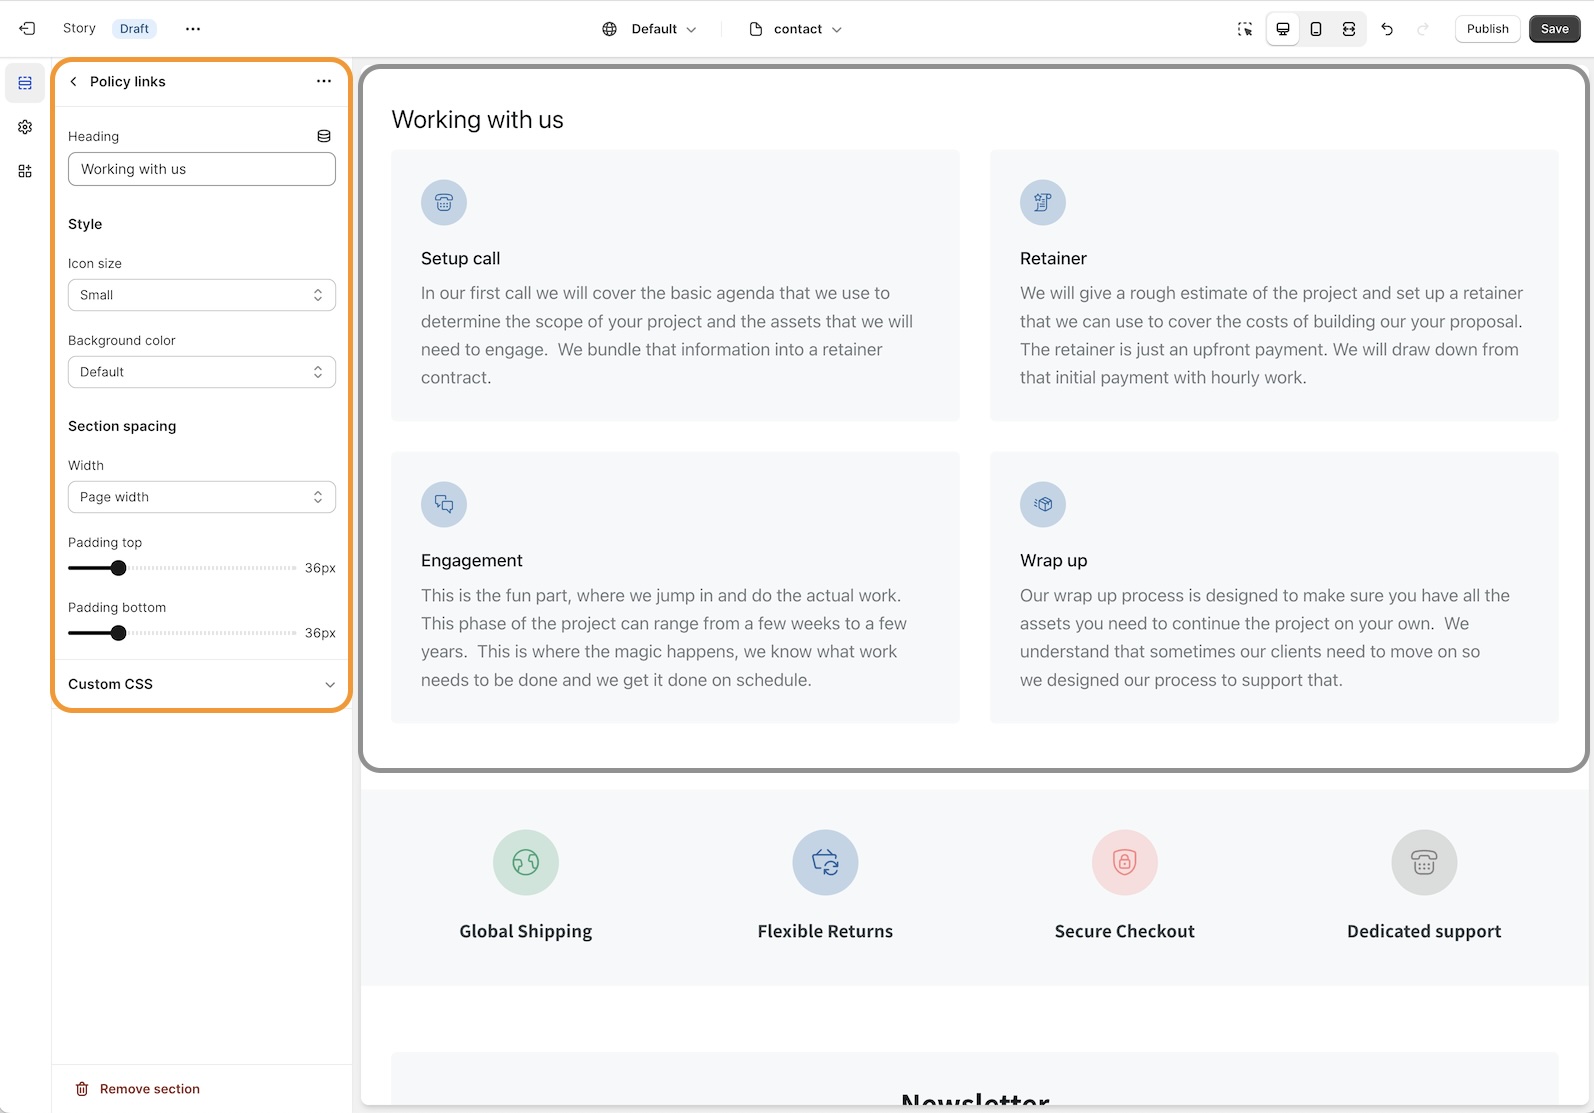
Task: Click the exit editor icon
Action: (x=27, y=29)
